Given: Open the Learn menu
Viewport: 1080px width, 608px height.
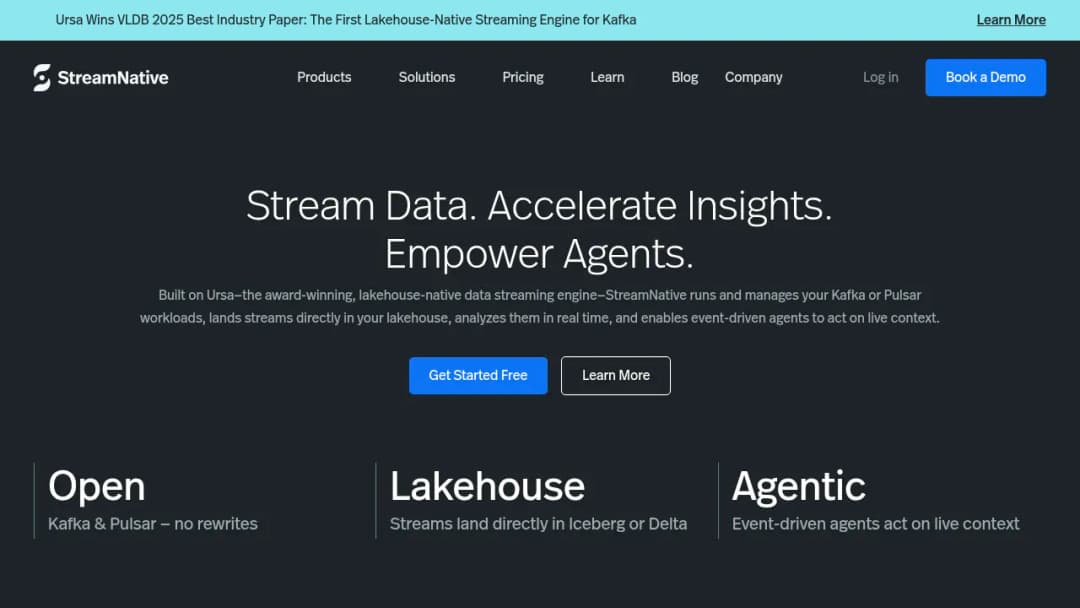Looking at the screenshot, I should (x=607, y=77).
